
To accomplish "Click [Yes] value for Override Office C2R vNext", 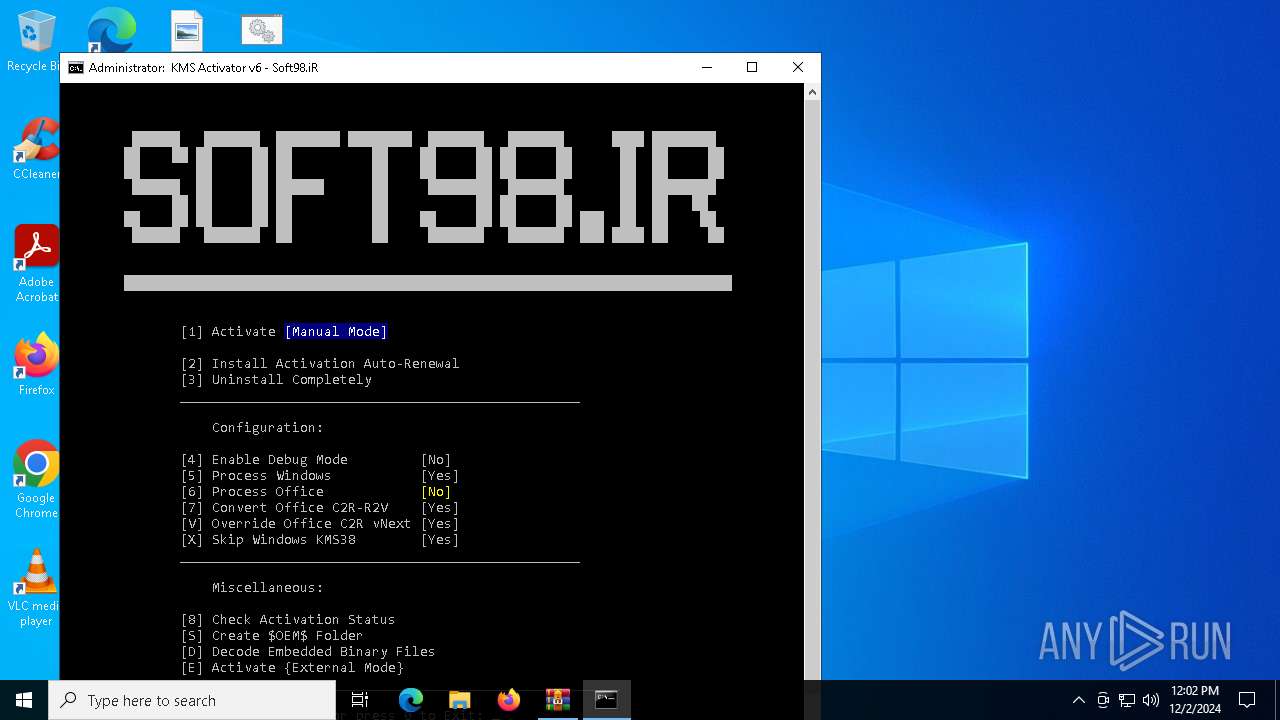I will [440, 524].
